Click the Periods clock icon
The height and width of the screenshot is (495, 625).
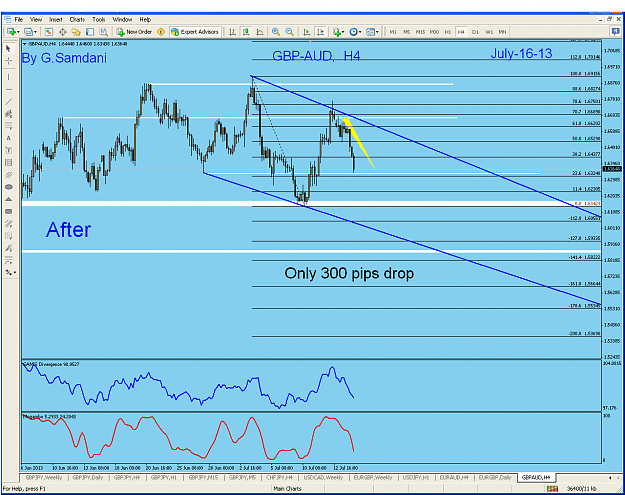(353, 32)
